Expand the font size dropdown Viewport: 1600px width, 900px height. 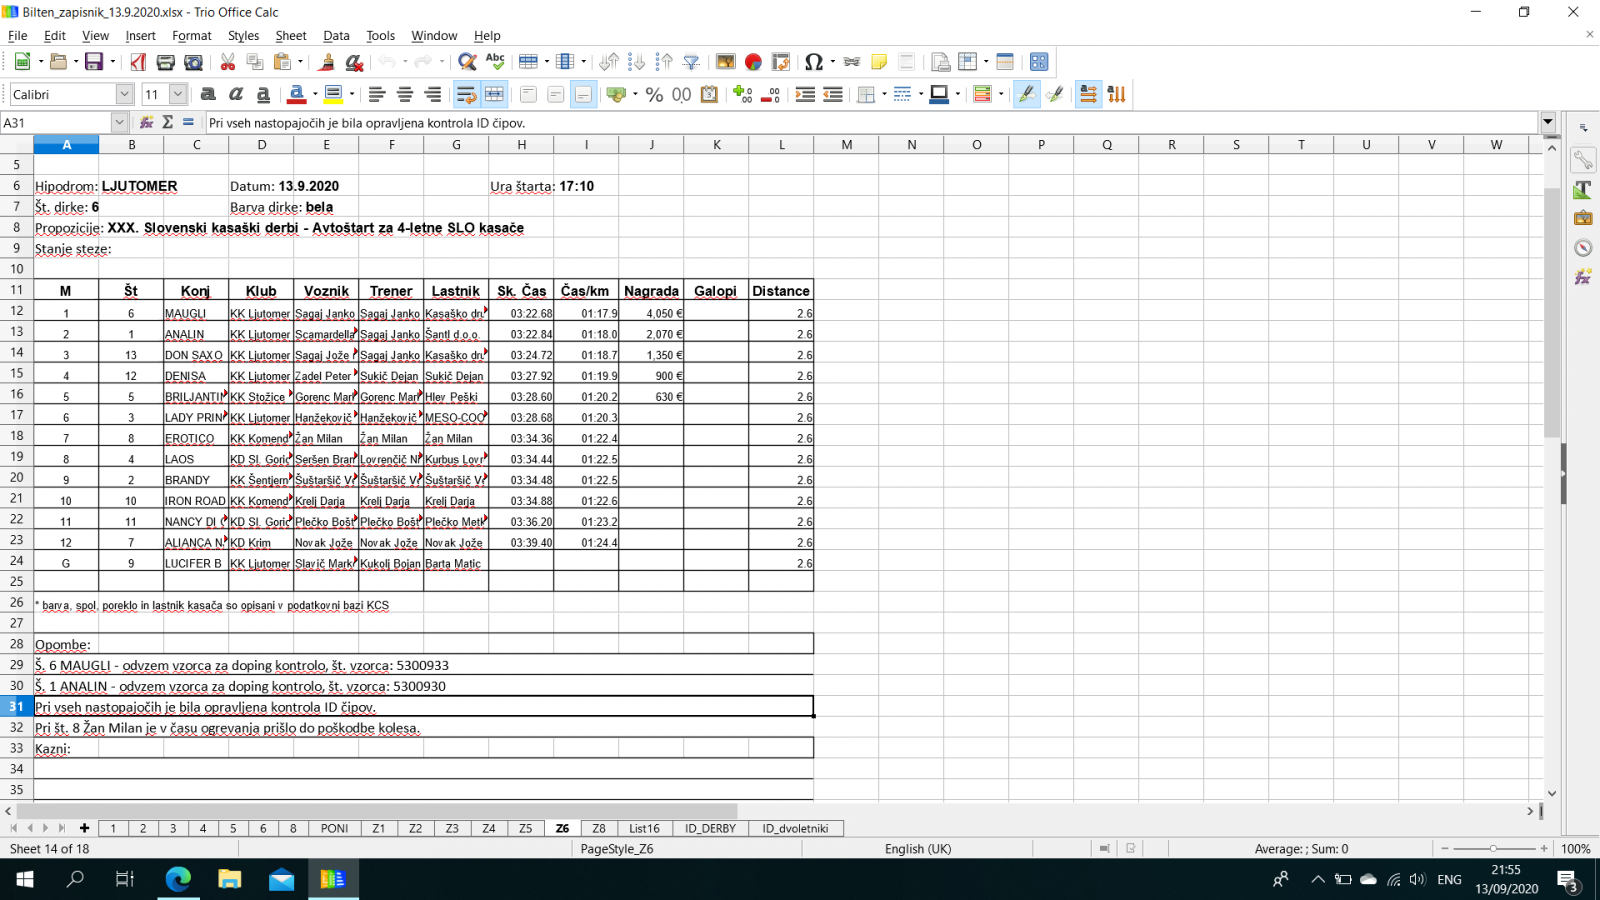coord(178,94)
